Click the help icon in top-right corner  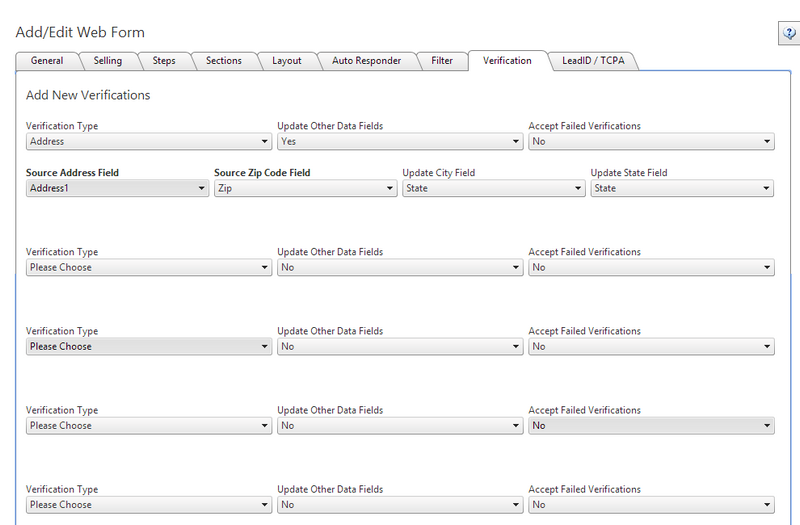(788, 34)
